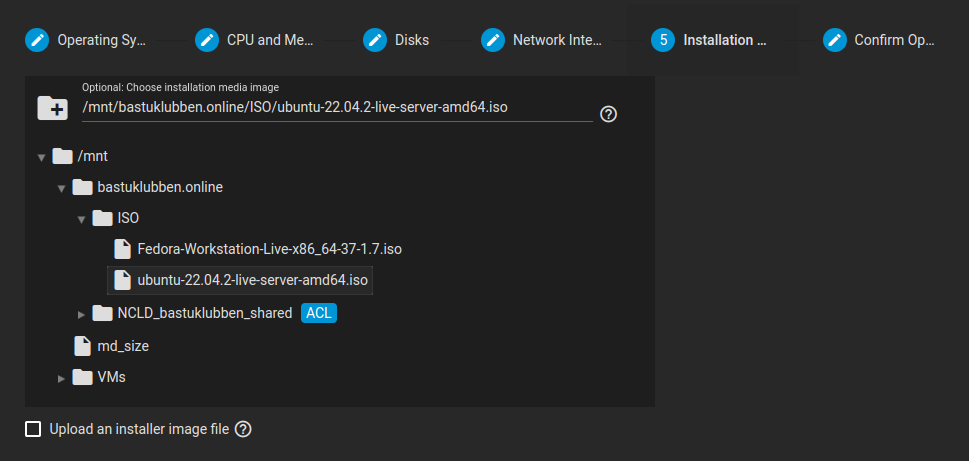This screenshot has height=461, width=969.
Task: Go to the Confirm Options step
Action: [x=895, y=41]
